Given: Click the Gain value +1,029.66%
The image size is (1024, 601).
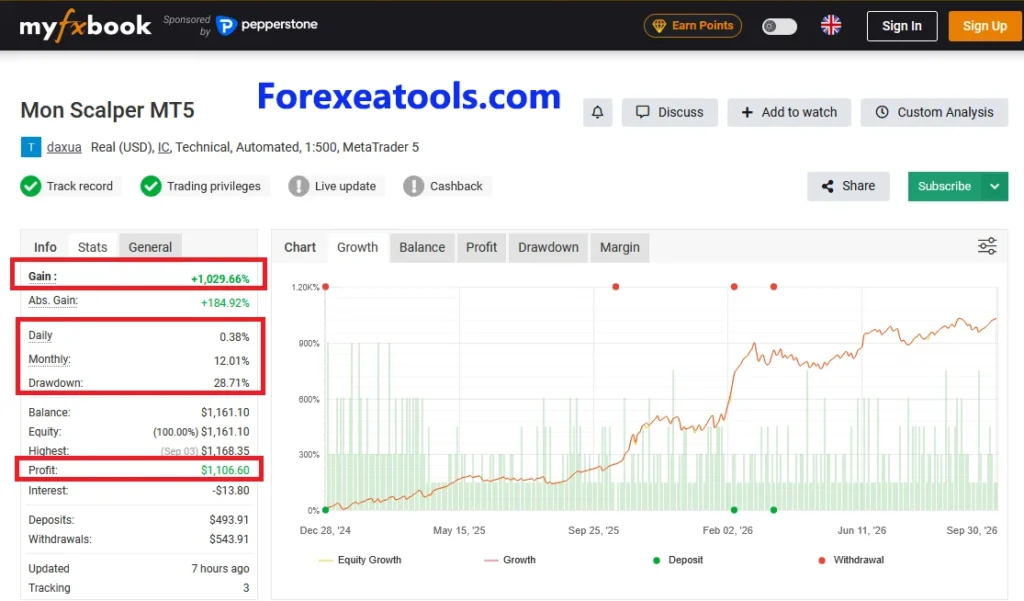Looking at the screenshot, I should pyautogui.click(x=220, y=279).
